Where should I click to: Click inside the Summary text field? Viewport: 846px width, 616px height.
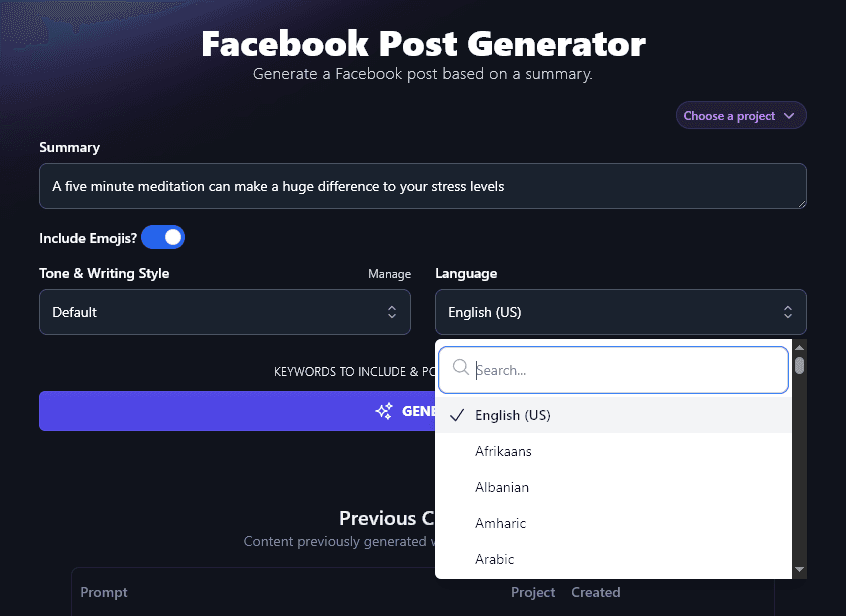point(422,186)
